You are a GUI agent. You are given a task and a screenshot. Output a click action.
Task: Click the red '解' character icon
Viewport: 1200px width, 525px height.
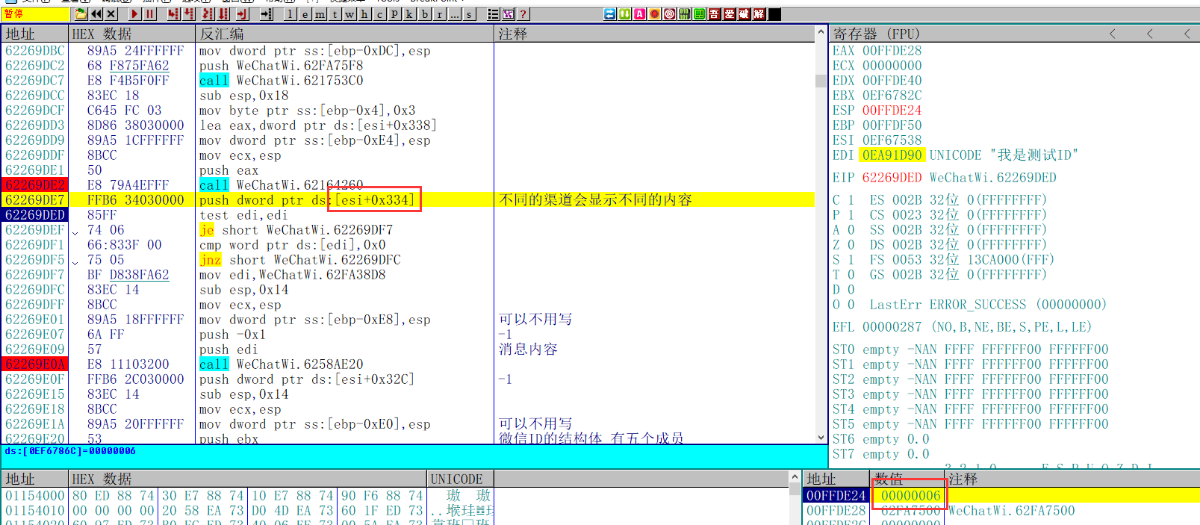759,14
